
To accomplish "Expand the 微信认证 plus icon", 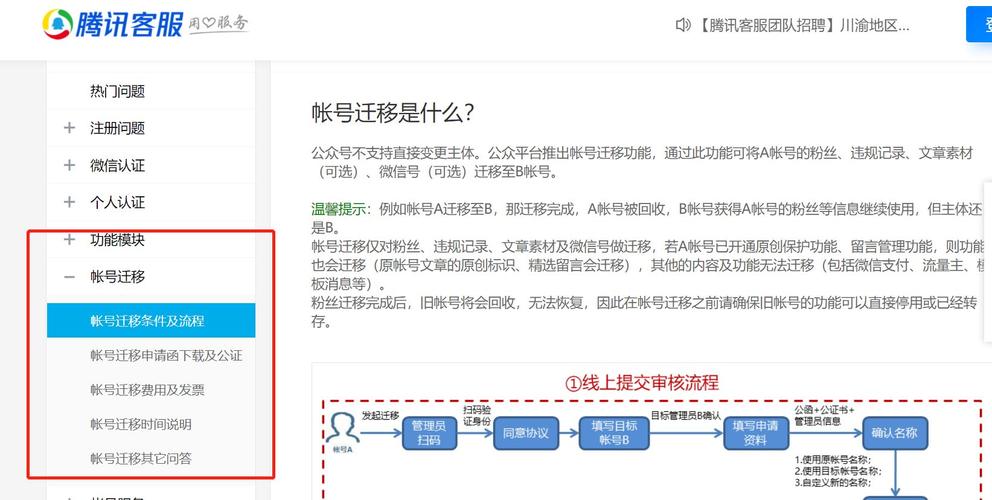I will click(x=70, y=165).
